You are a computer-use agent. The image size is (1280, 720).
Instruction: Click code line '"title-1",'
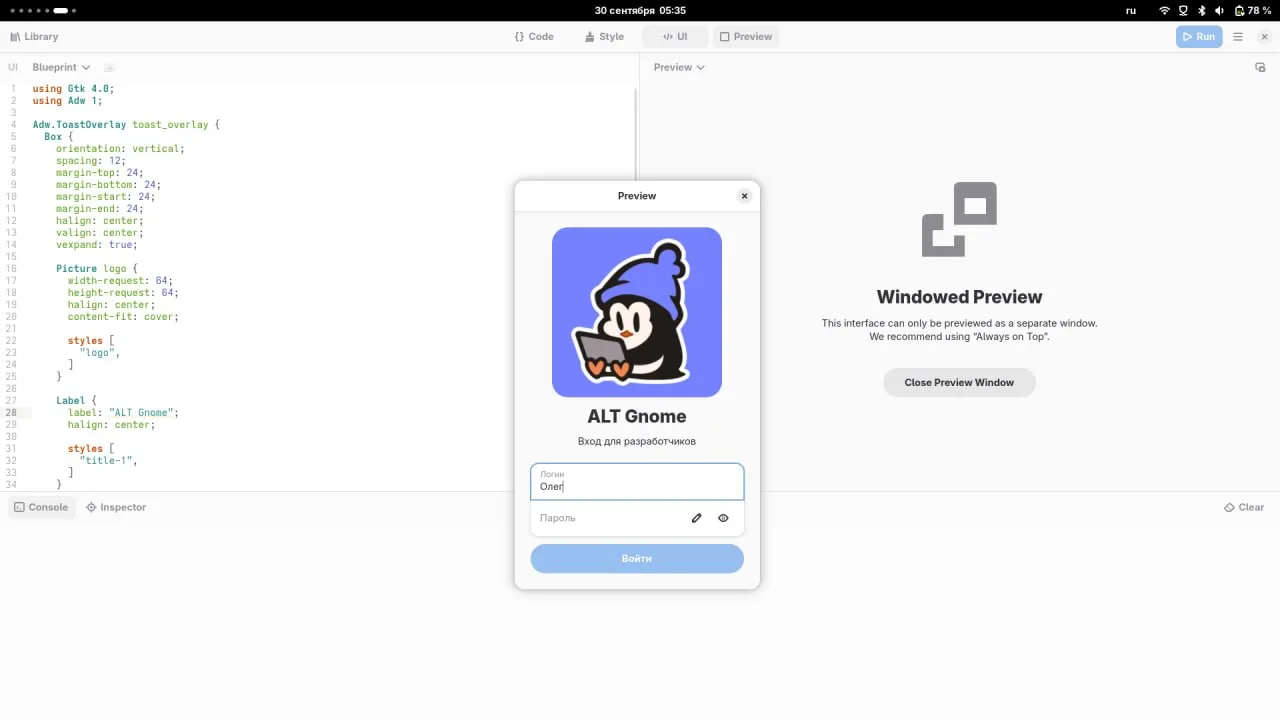(108, 460)
